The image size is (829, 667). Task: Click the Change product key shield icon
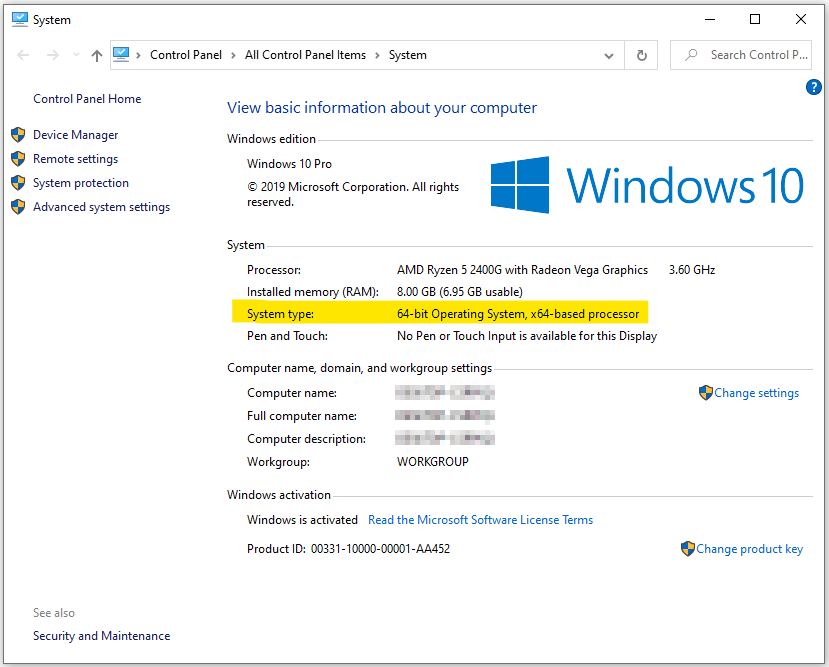click(688, 549)
